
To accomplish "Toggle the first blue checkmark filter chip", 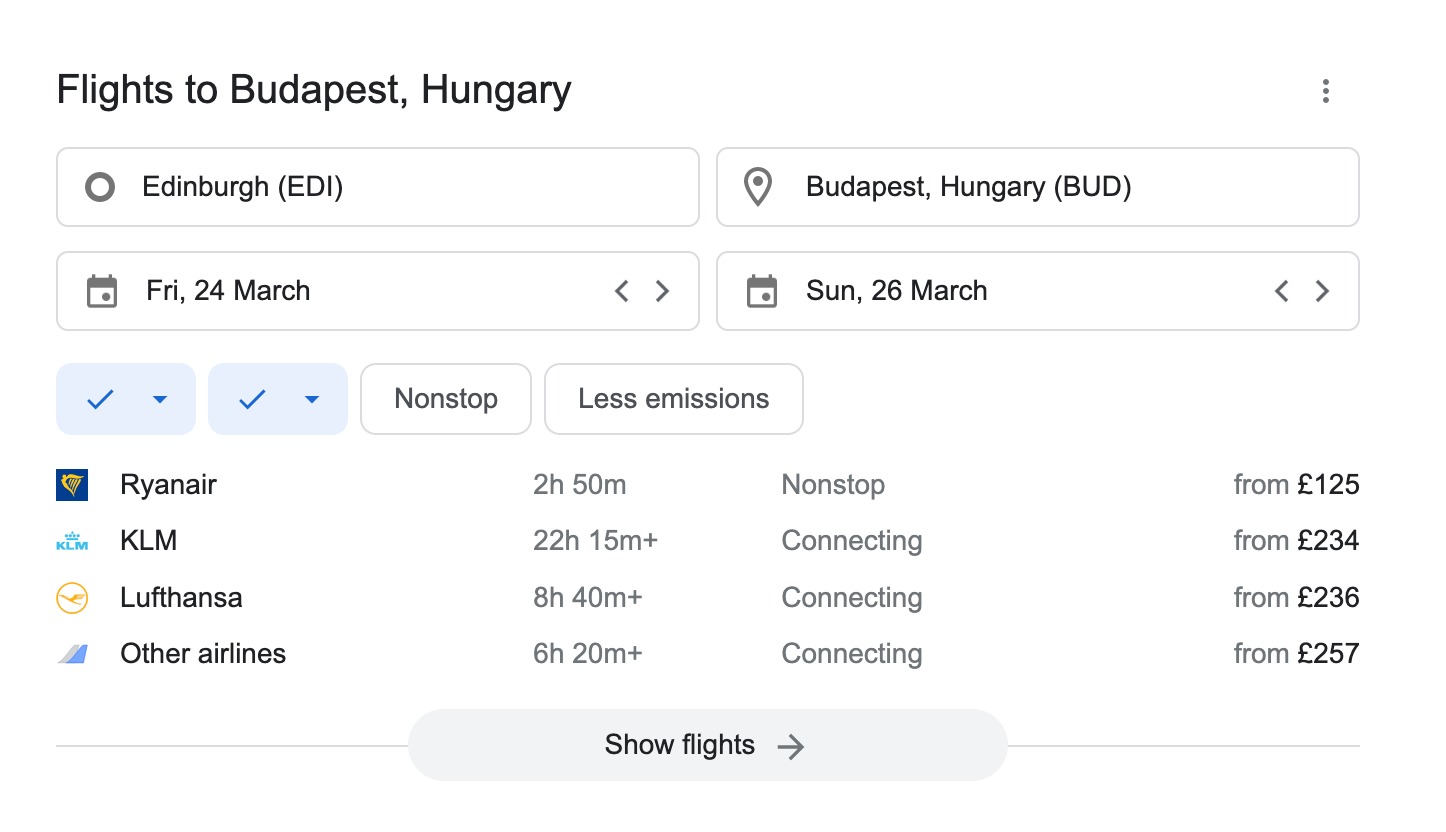I will (100, 399).
